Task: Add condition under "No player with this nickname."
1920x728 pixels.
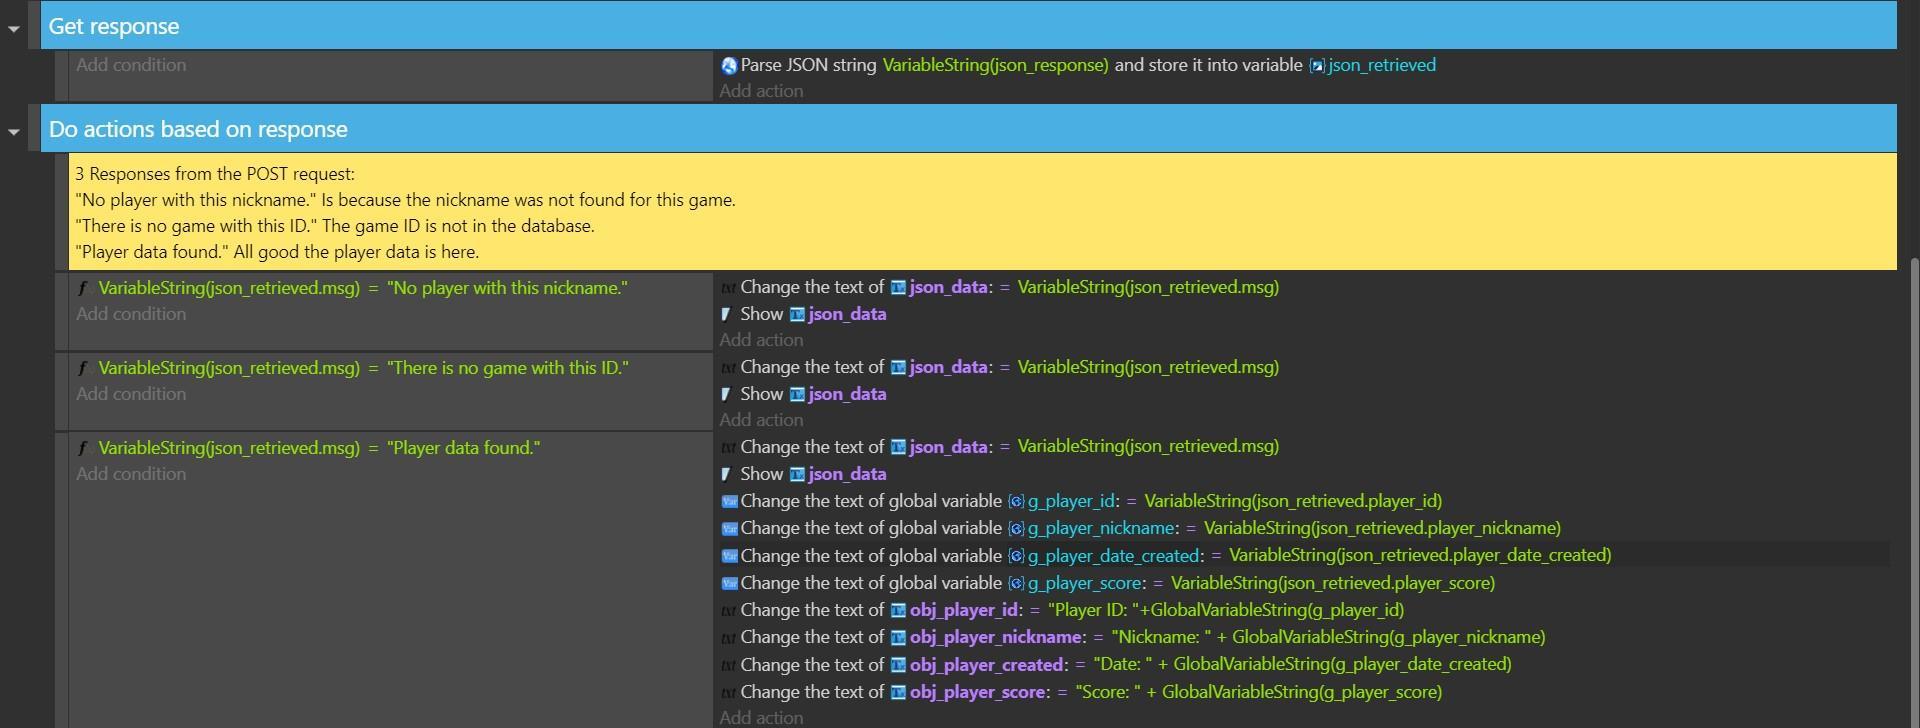Action: tap(131, 314)
